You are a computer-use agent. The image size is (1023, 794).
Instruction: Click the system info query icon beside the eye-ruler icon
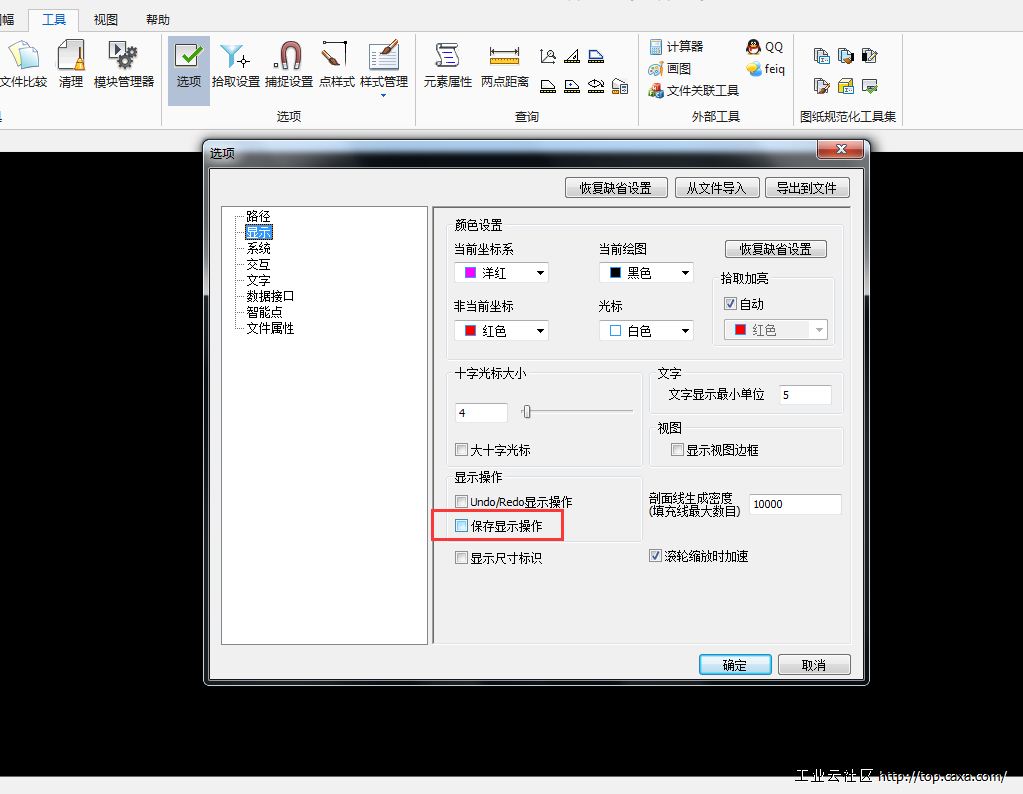(x=620, y=86)
